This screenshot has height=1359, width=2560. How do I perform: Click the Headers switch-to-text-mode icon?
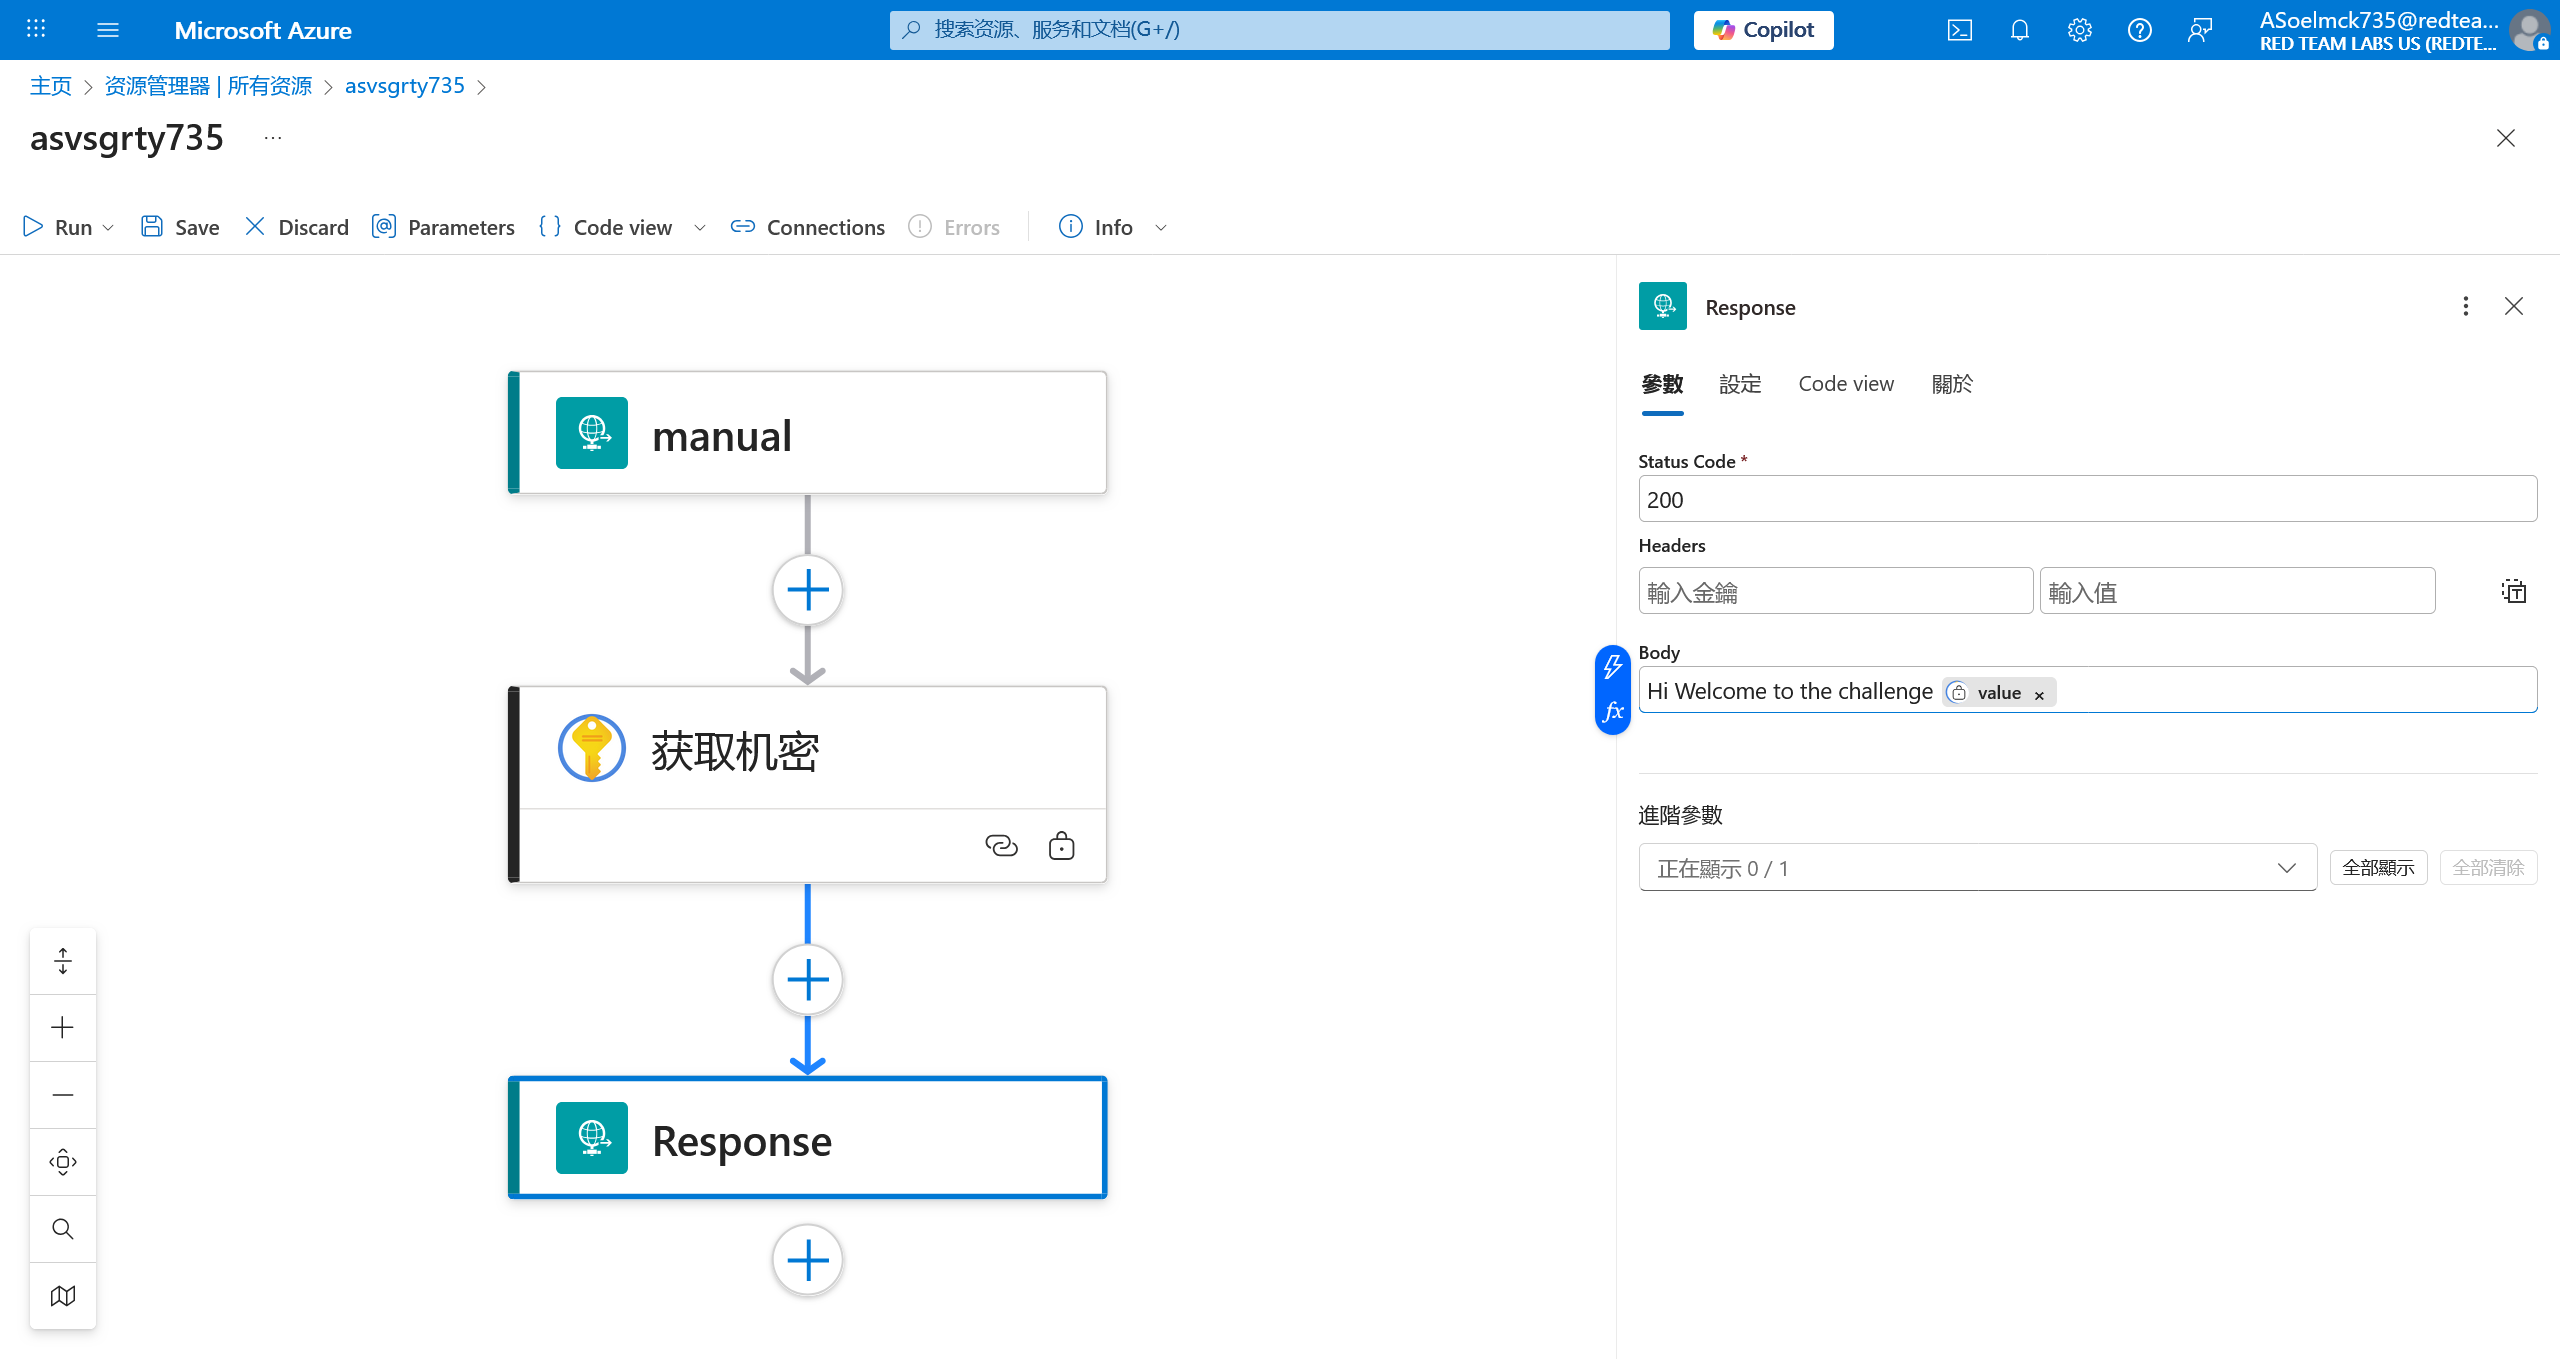[2513, 591]
